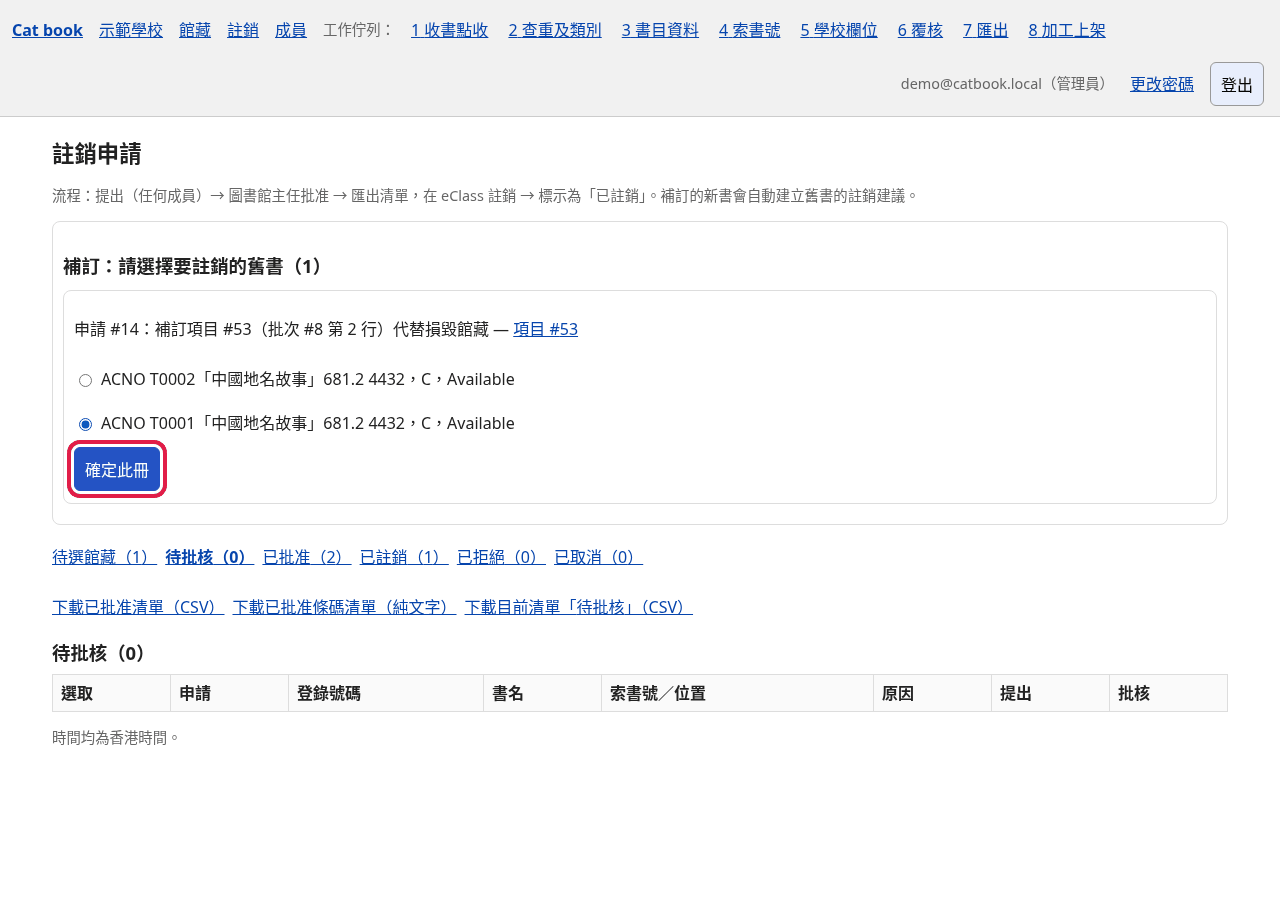This screenshot has width=1280, height=900.
Task: Go to queue step 6 覆核
Action: click(x=920, y=30)
